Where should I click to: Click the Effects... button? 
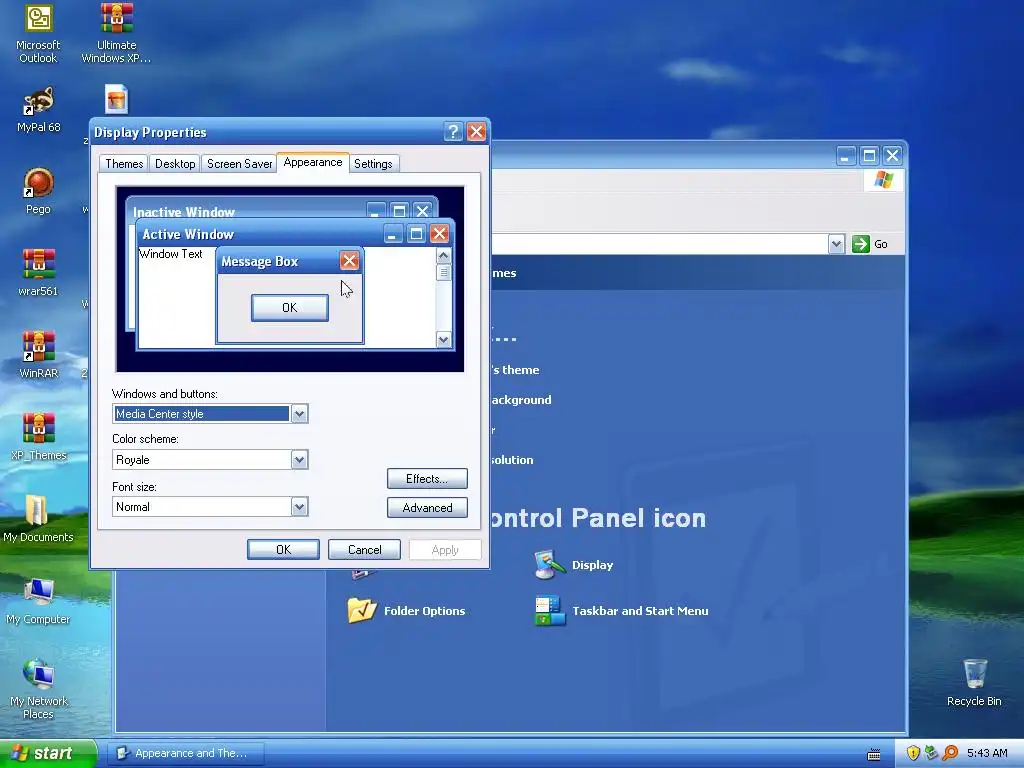click(427, 479)
